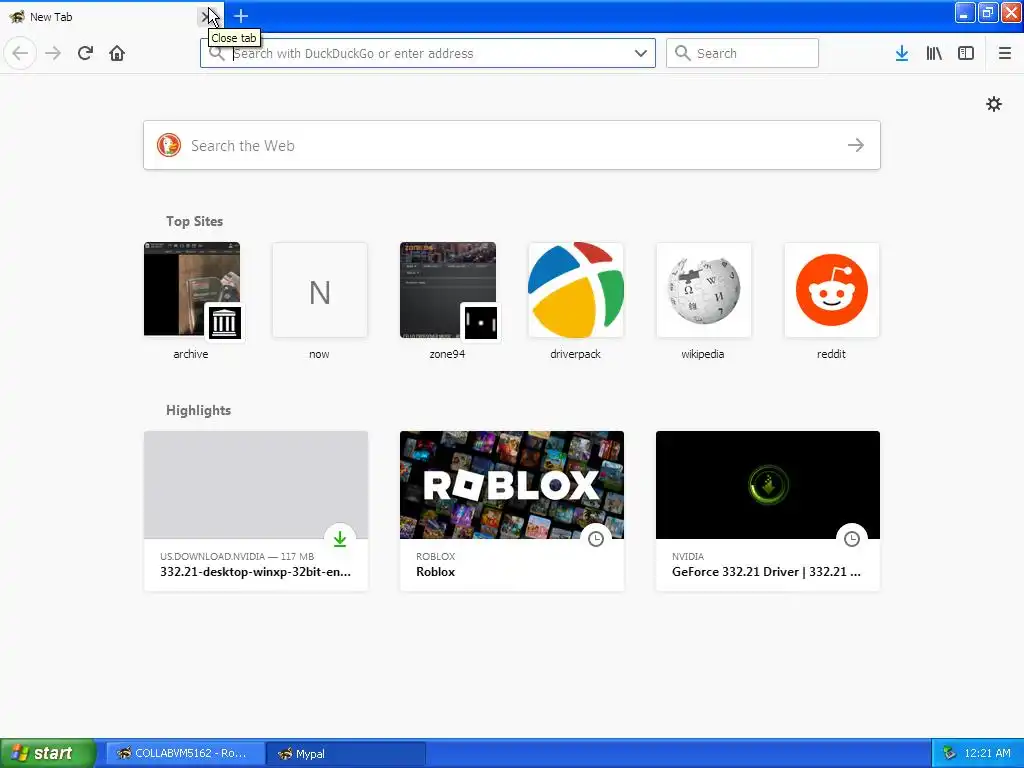Viewport: 1024px width, 768px height.
Task: Click the history clock badge on Roblox card
Action: coord(596,539)
